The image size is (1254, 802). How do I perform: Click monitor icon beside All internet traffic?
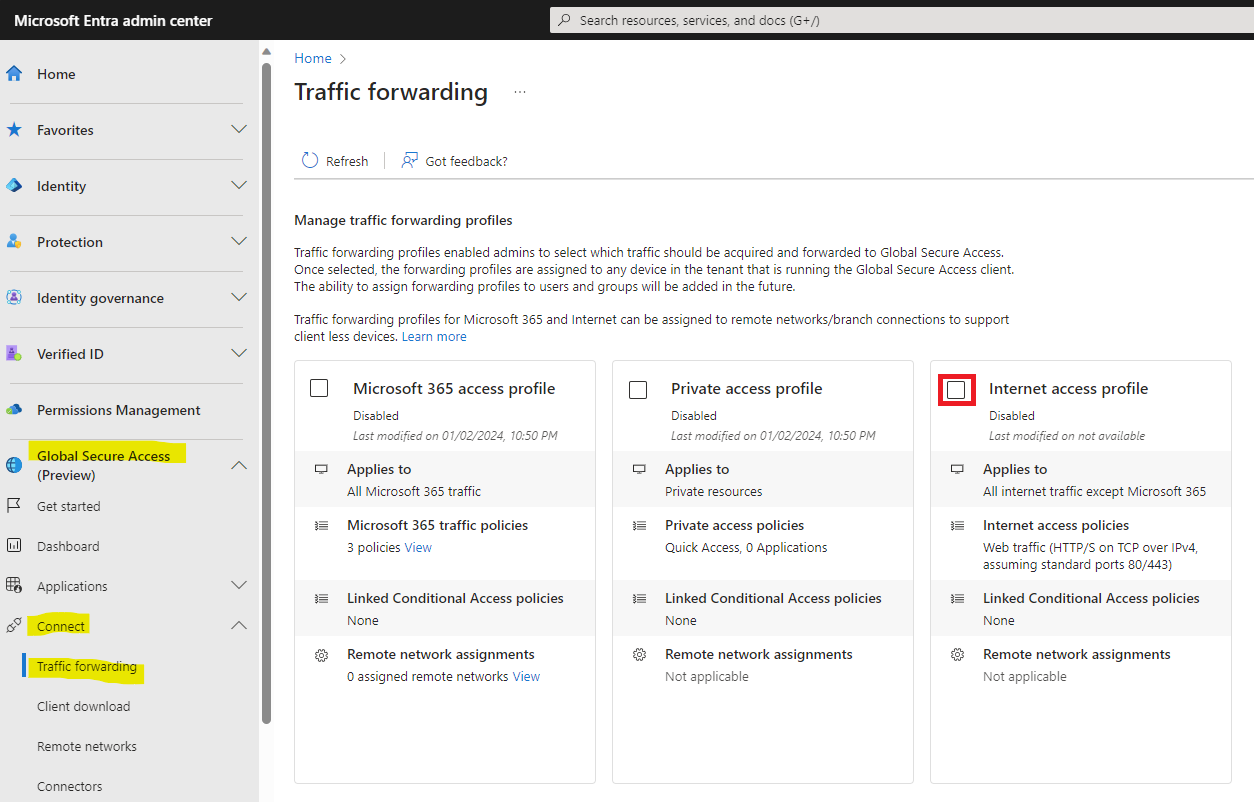(x=957, y=469)
